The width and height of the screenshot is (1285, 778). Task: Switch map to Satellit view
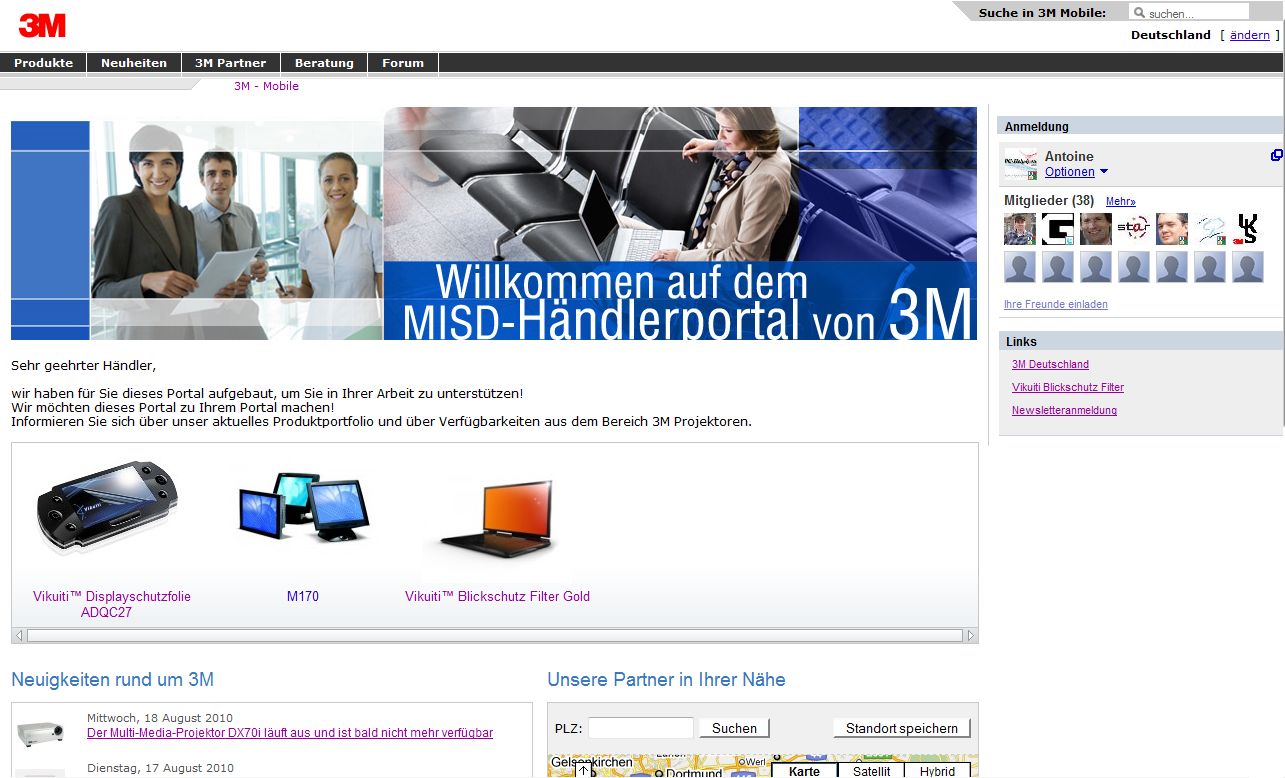tap(871, 771)
